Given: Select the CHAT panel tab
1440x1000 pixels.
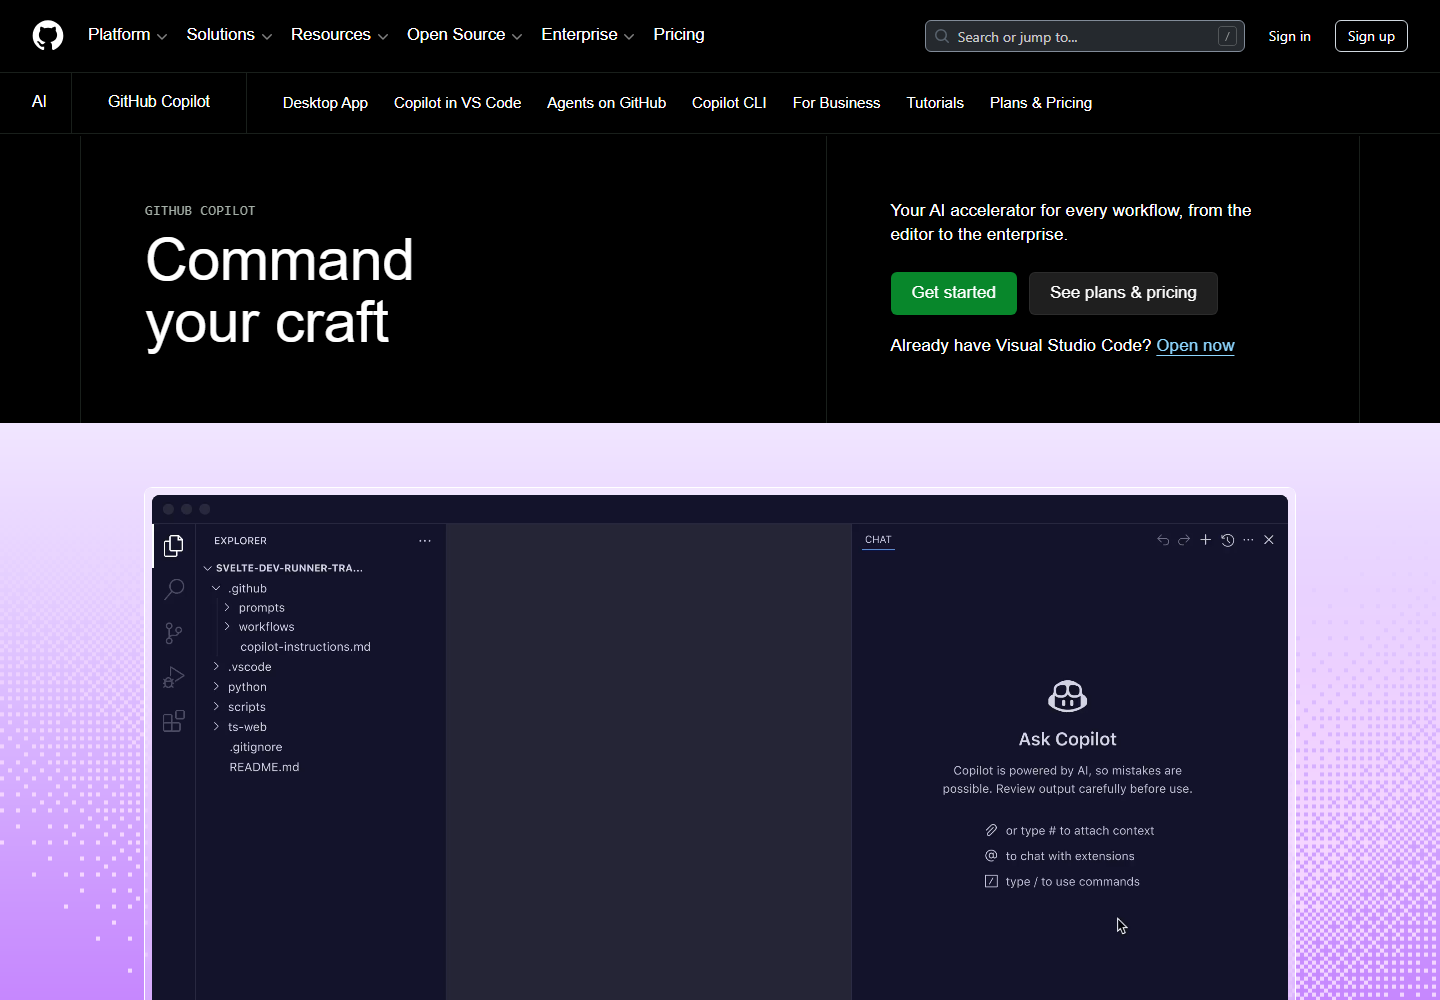Looking at the screenshot, I should [x=878, y=540].
